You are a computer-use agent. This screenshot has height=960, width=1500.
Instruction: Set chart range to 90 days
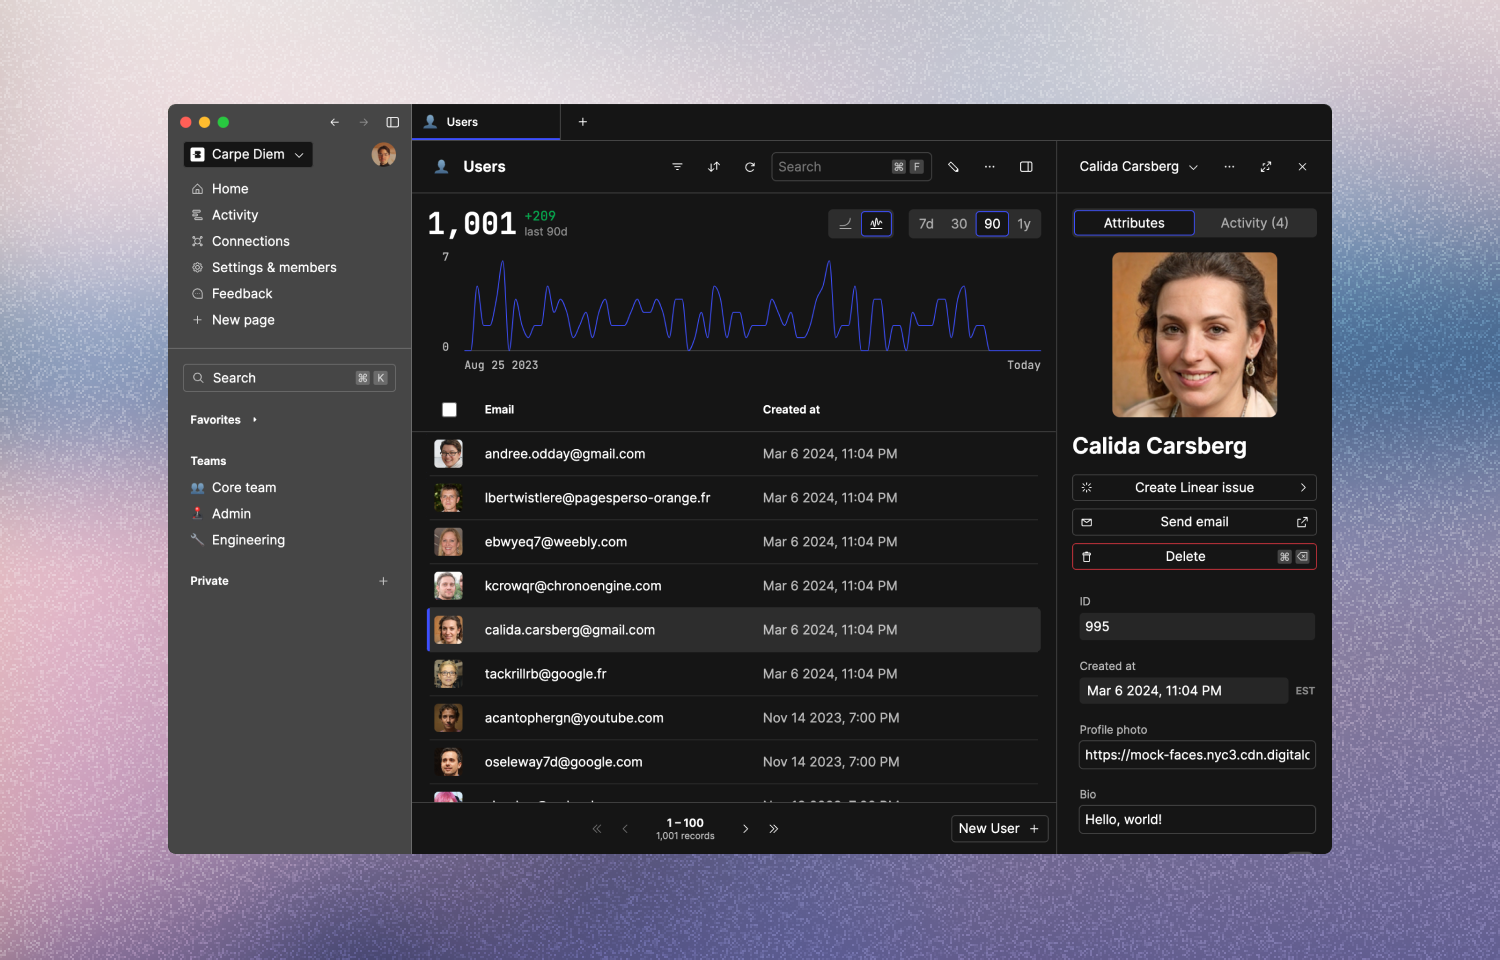point(992,224)
